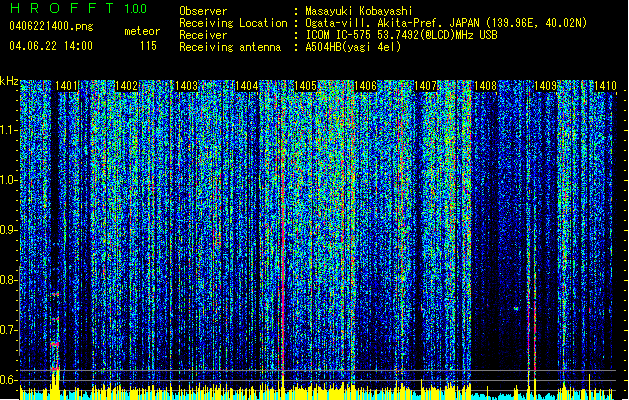Click the 1405 time marker
Image resolution: width=629 pixels, height=400 pixels.
pos(306,86)
